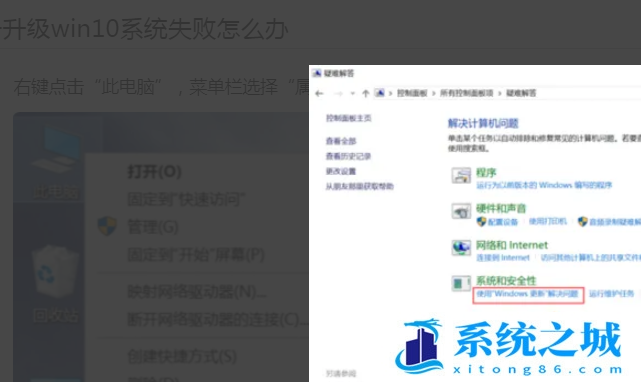Choose 固定到"开始"屏幕(P) in background menu

click(196, 255)
